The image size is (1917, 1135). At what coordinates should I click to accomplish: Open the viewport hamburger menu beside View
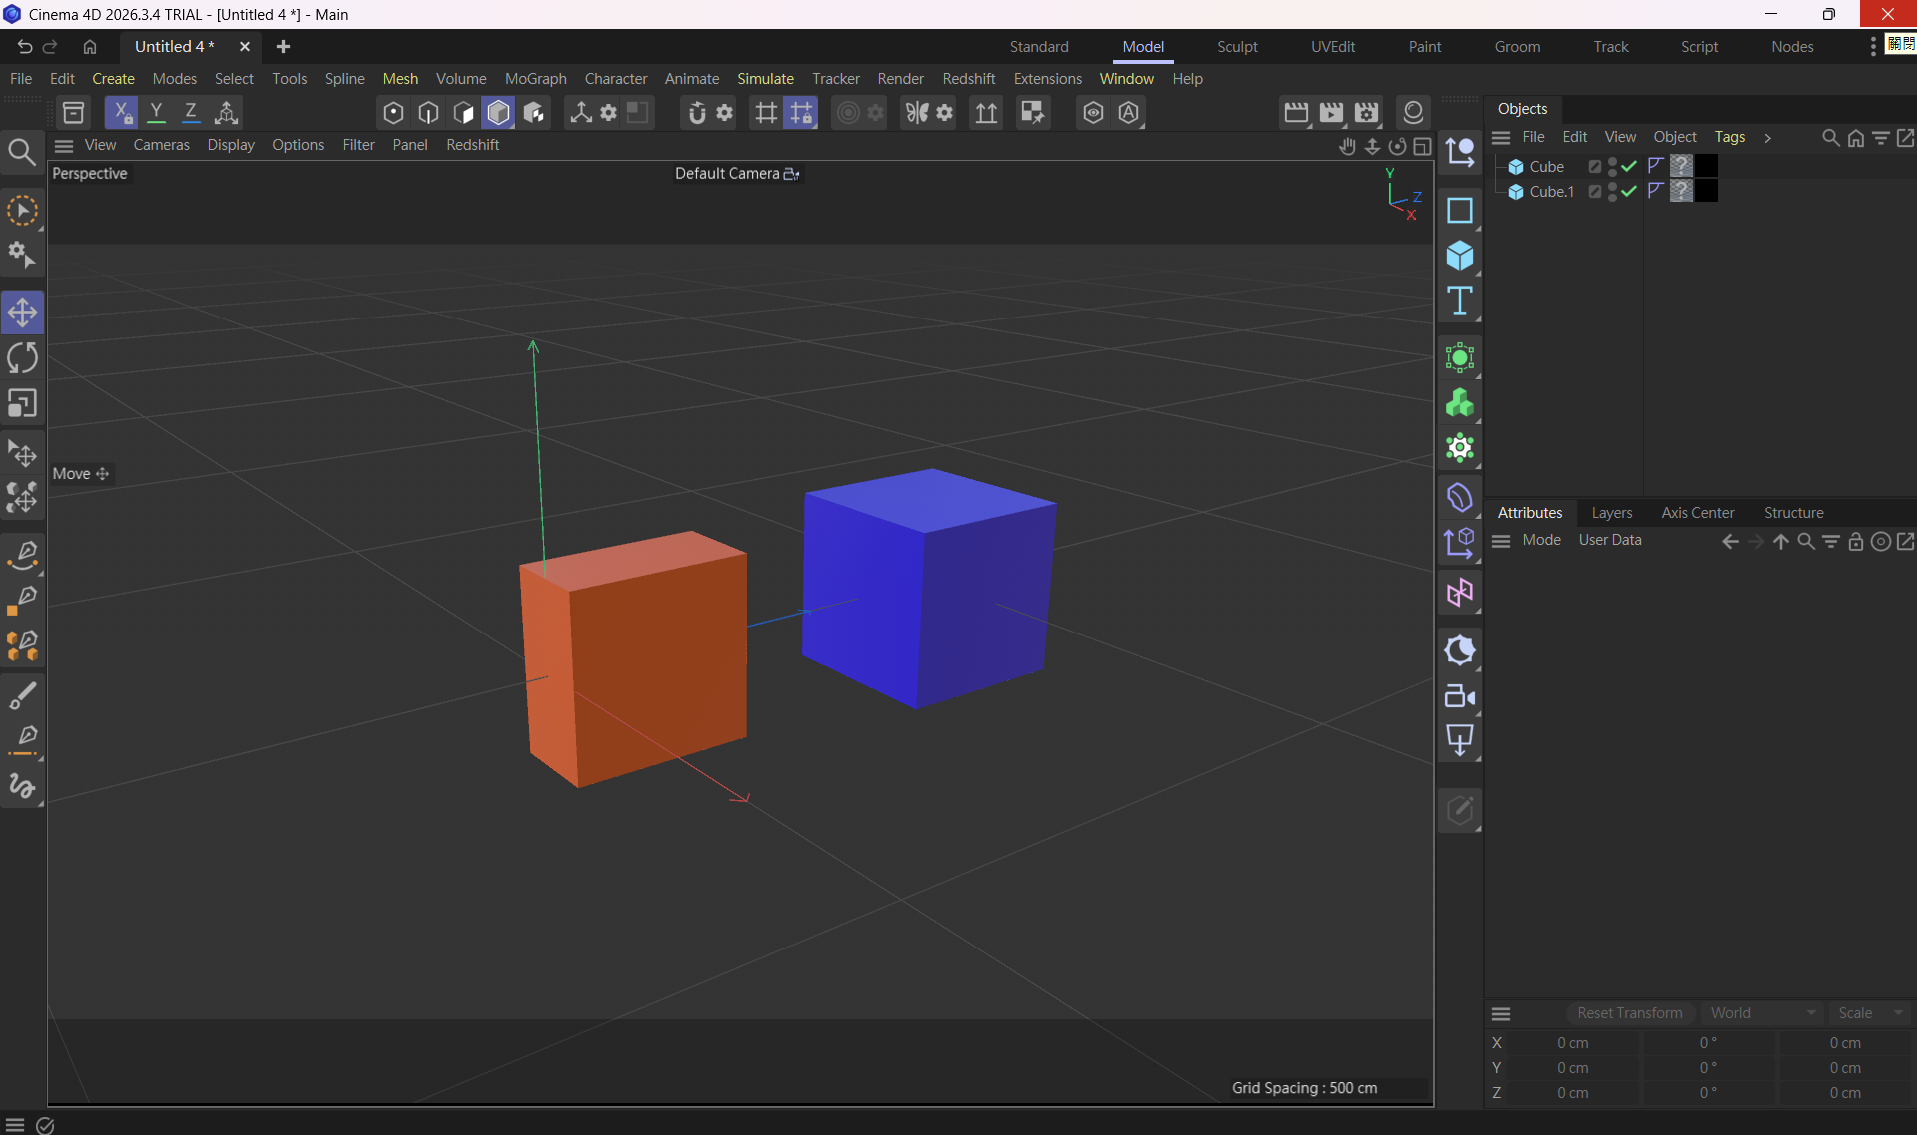(x=64, y=145)
